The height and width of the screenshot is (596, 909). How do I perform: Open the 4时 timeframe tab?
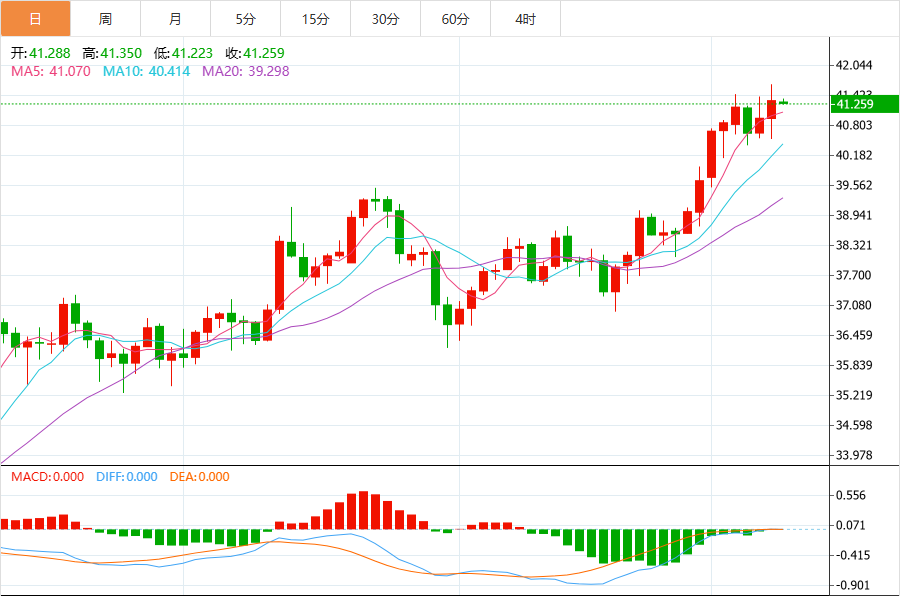(x=526, y=19)
